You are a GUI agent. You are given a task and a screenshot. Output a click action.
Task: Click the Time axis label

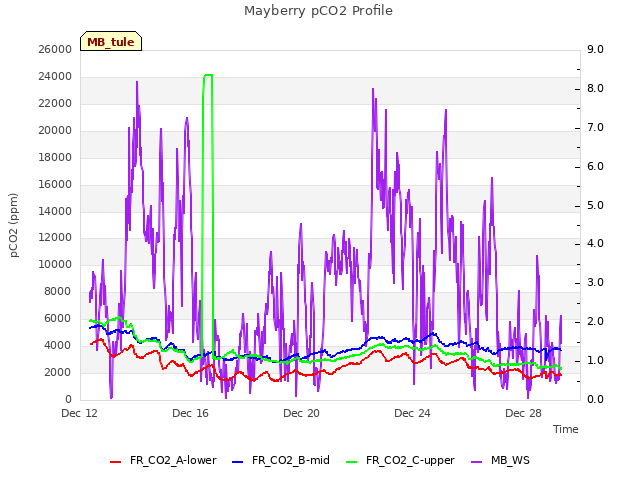coord(566,429)
